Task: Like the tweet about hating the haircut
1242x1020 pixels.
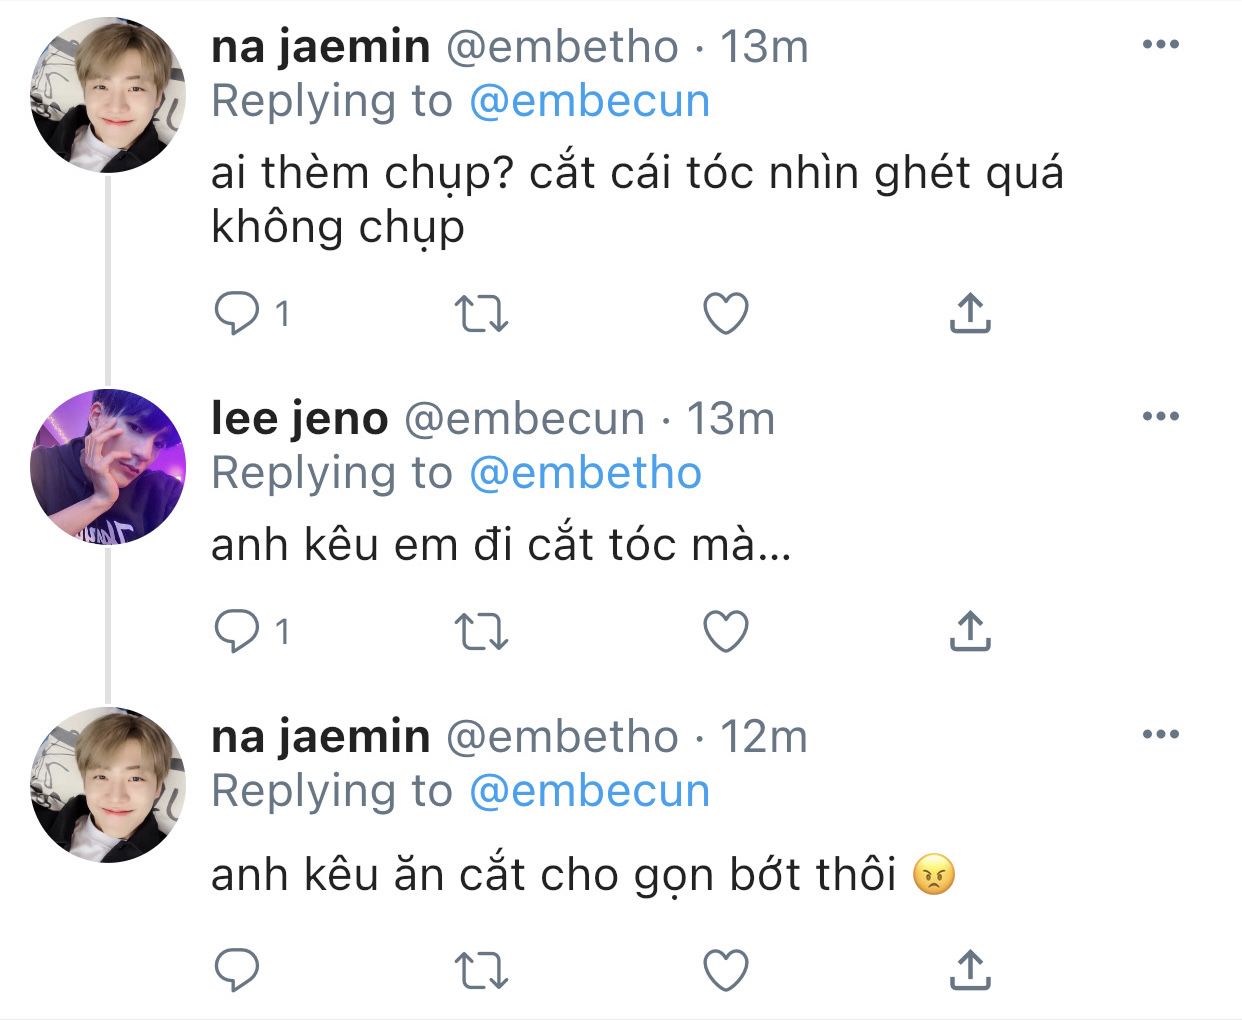Action: click(x=726, y=314)
